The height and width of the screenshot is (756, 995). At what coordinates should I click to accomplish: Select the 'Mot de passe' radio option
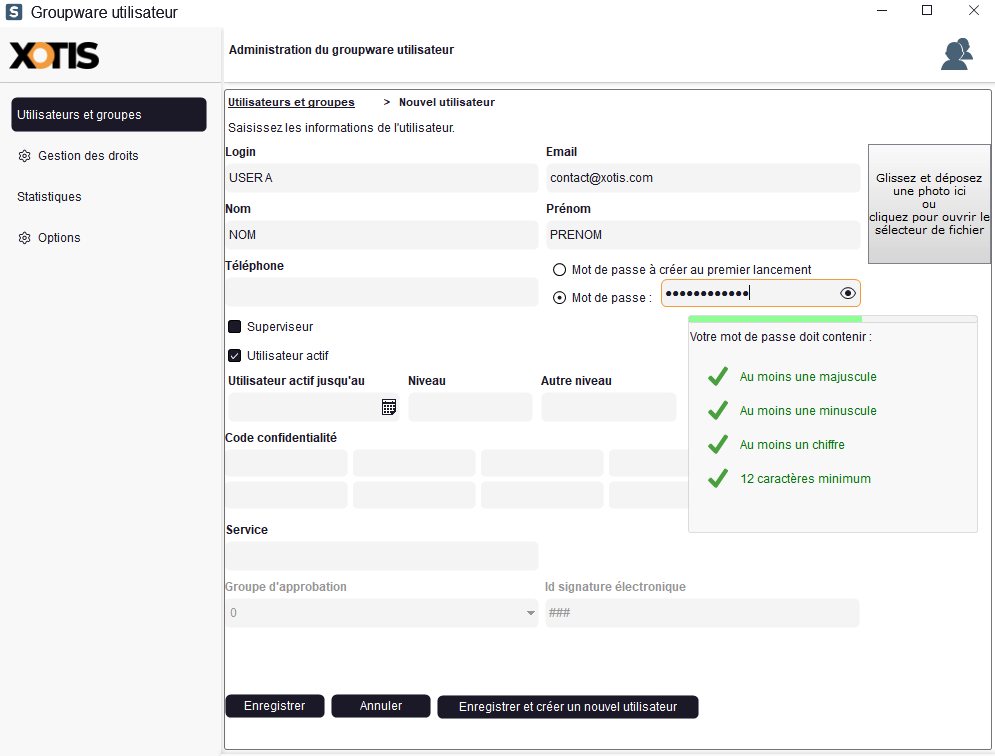(559, 298)
